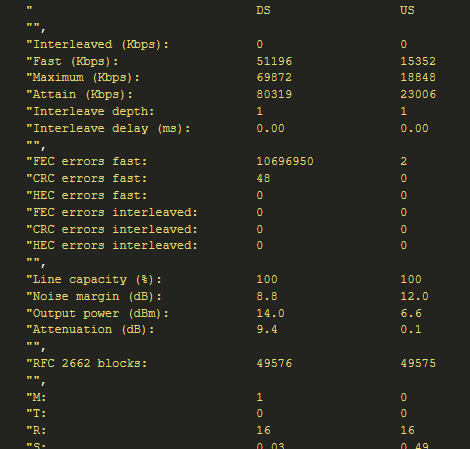470x449 pixels.
Task: Click the upstream Fast value 15352
Action: (418, 61)
